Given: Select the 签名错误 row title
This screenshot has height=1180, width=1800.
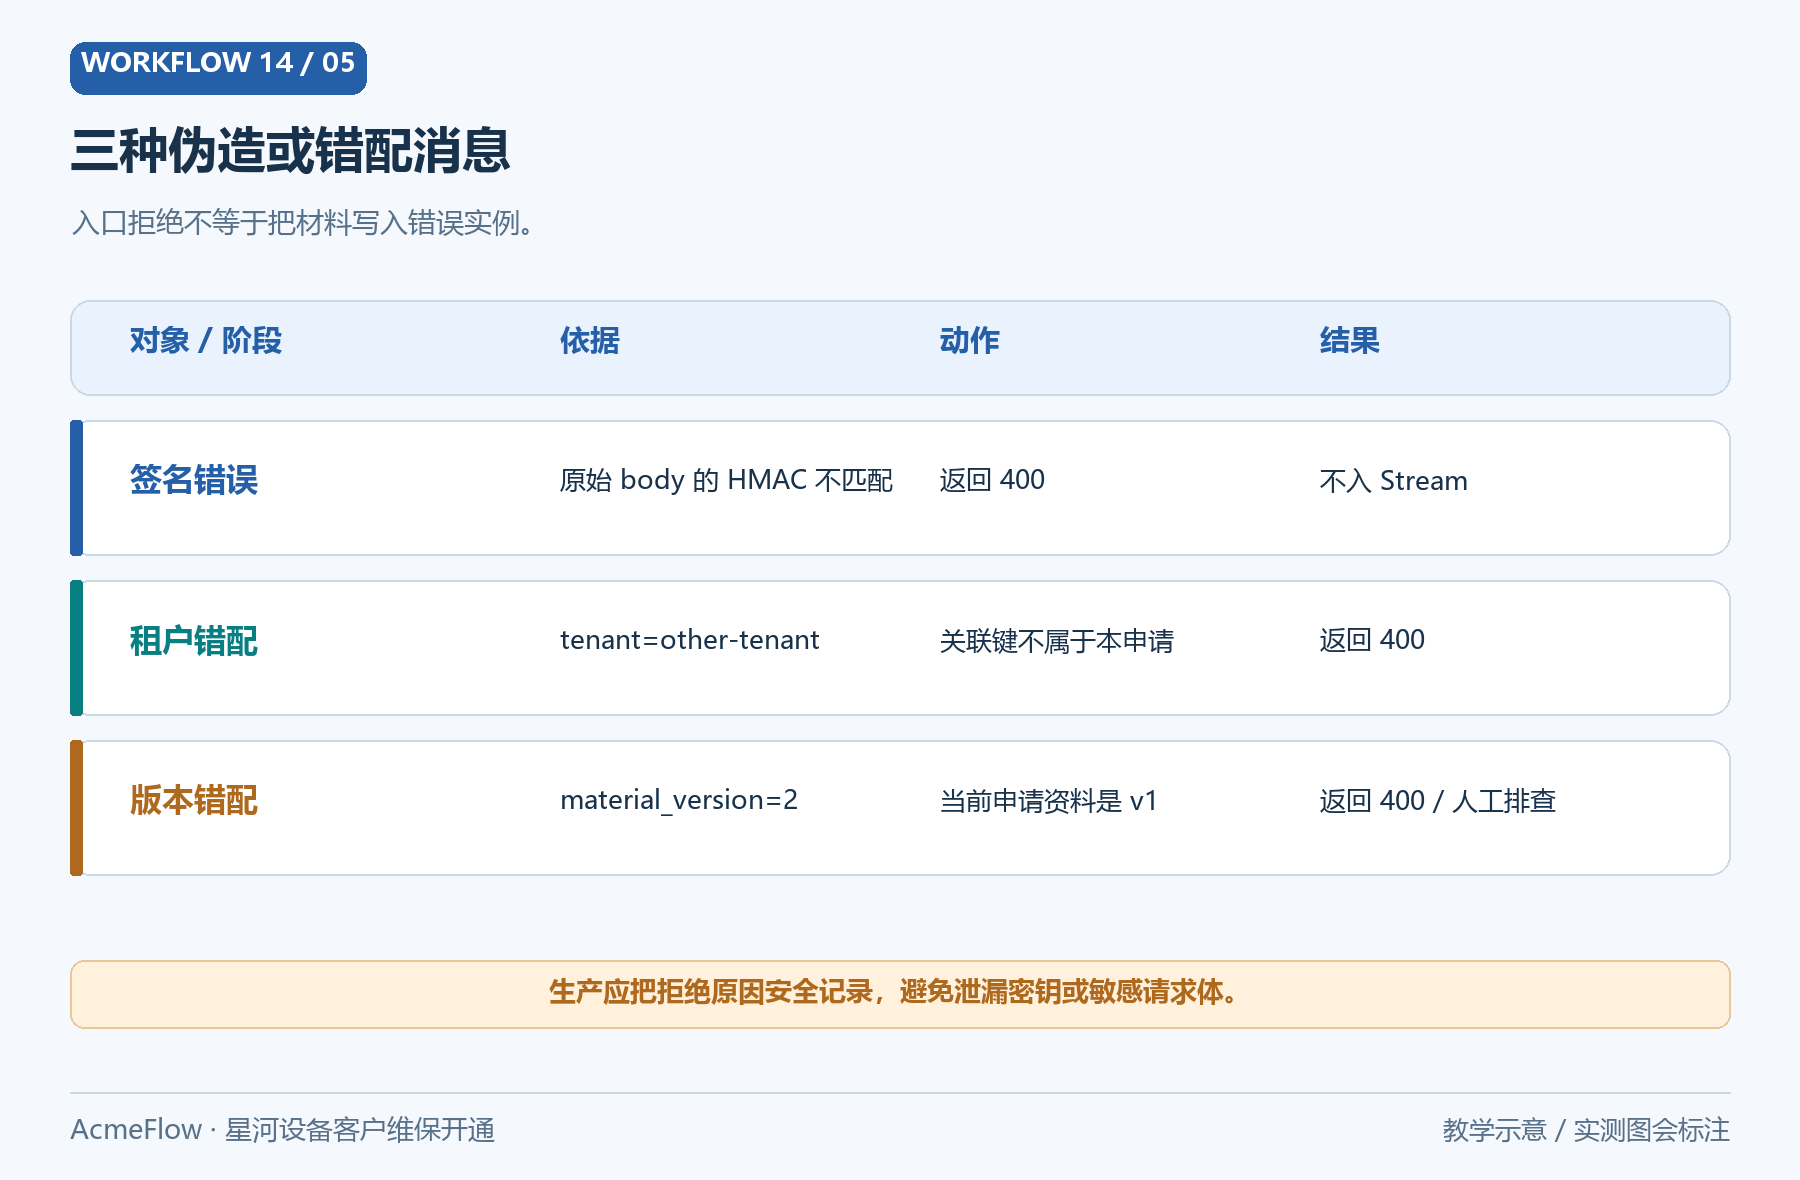Looking at the screenshot, I should (194, 480).
